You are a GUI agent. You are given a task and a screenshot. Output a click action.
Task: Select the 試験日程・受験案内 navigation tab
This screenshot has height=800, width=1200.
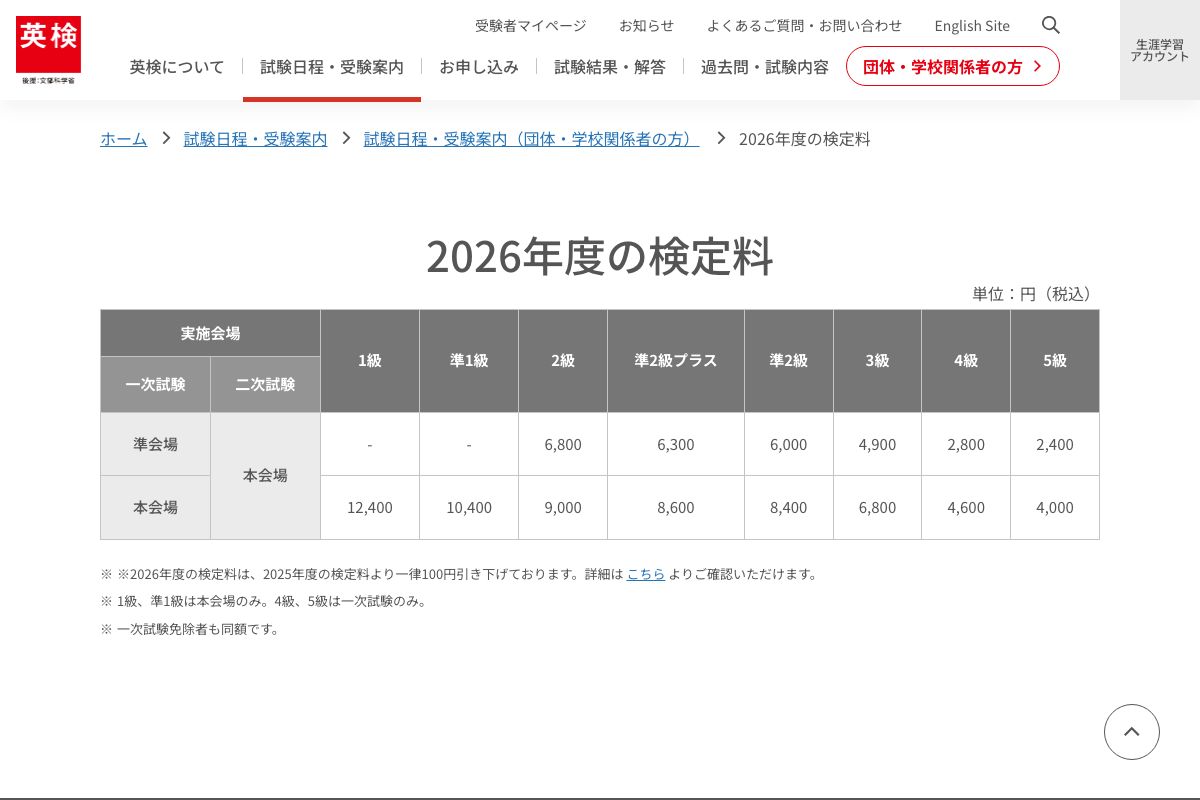point(332,66)
